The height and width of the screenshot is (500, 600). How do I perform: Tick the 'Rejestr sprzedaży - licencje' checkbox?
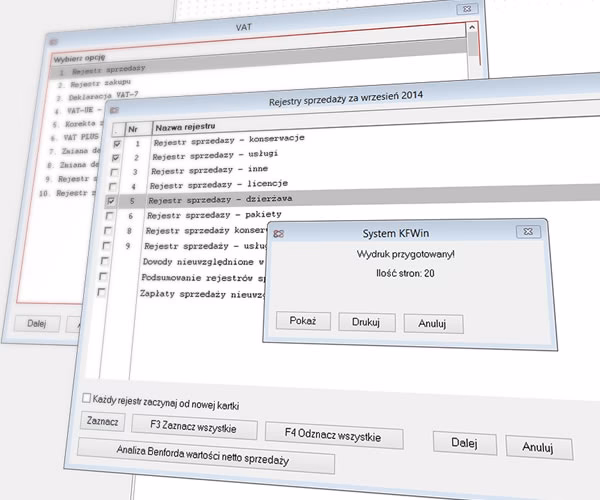[113, 186]
